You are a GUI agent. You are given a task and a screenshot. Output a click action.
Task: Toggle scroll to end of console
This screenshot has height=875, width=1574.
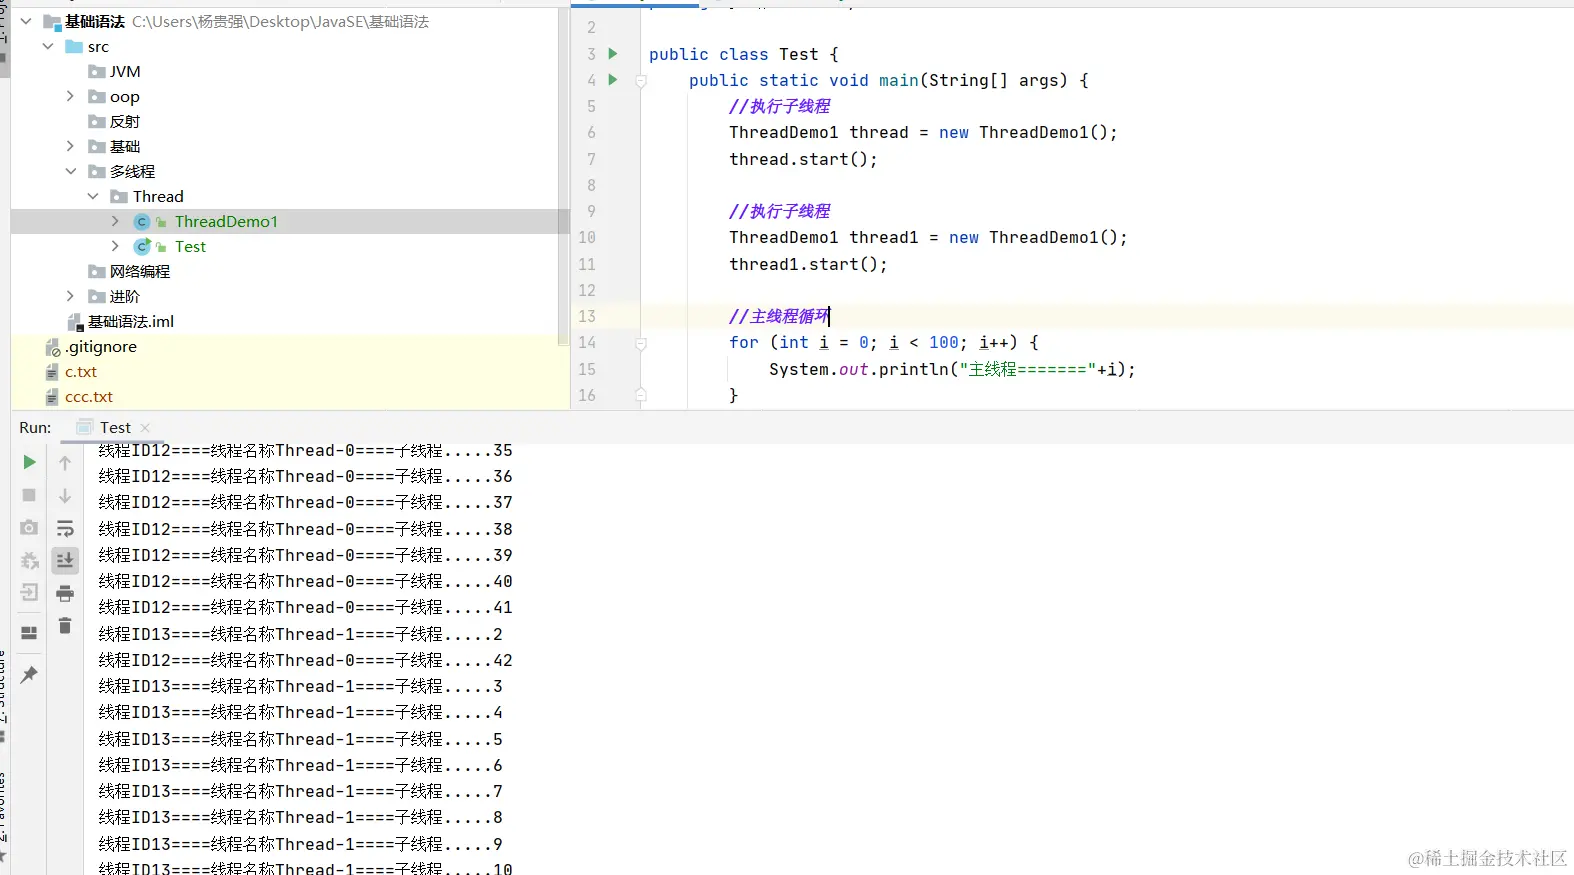[65, 560]
